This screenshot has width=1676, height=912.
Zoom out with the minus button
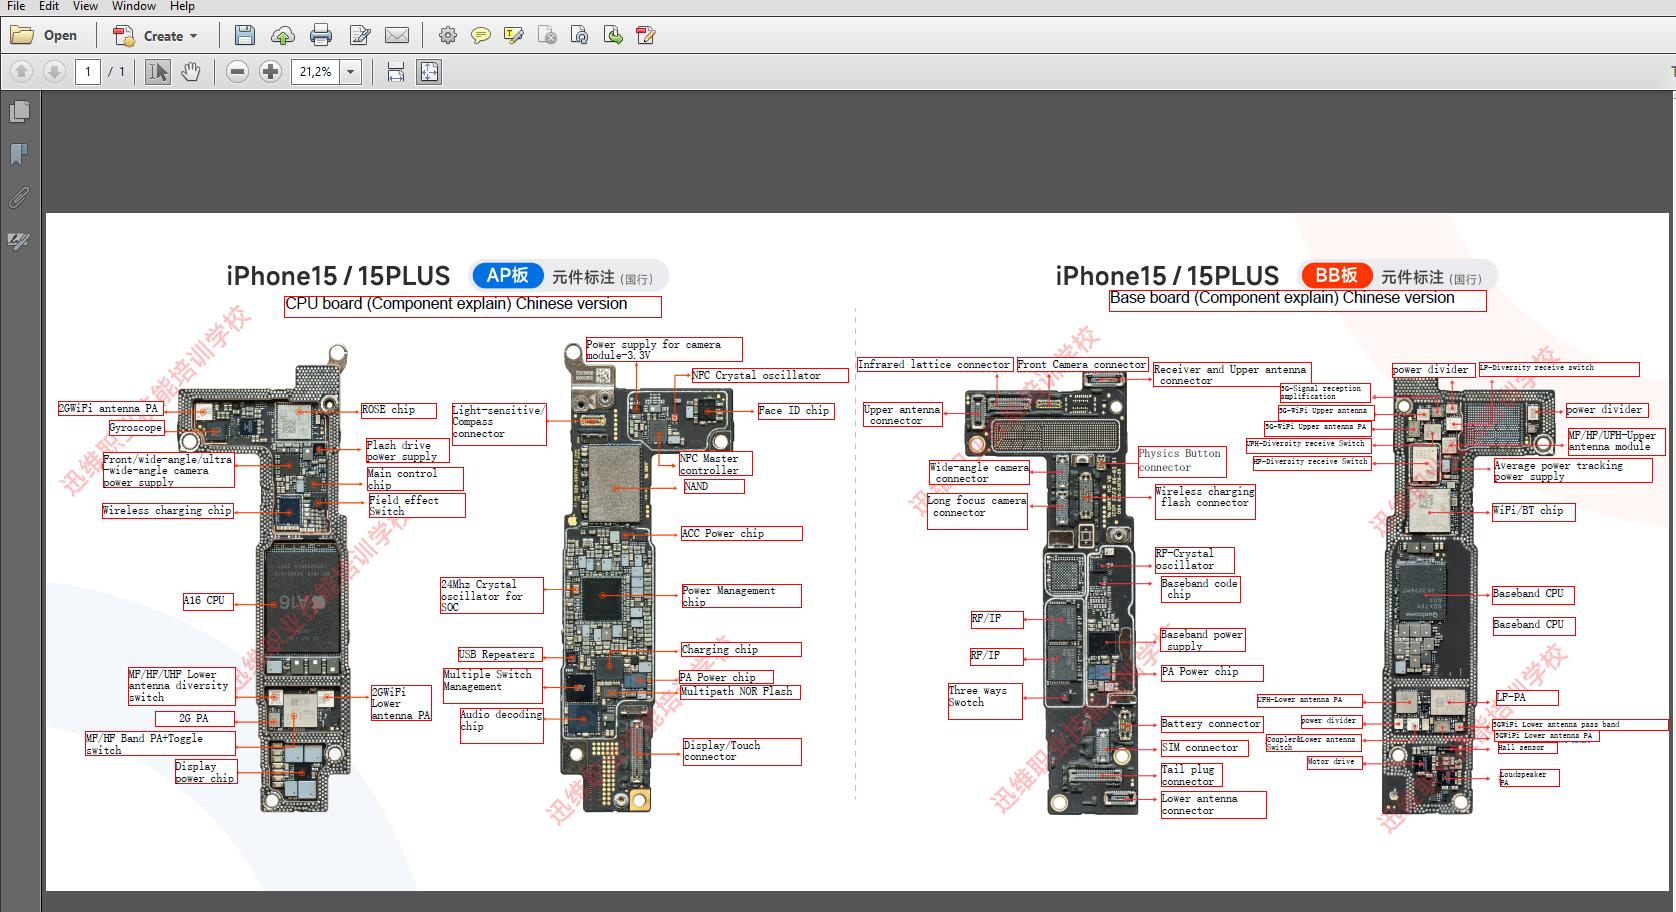click(x=237, y=72)
